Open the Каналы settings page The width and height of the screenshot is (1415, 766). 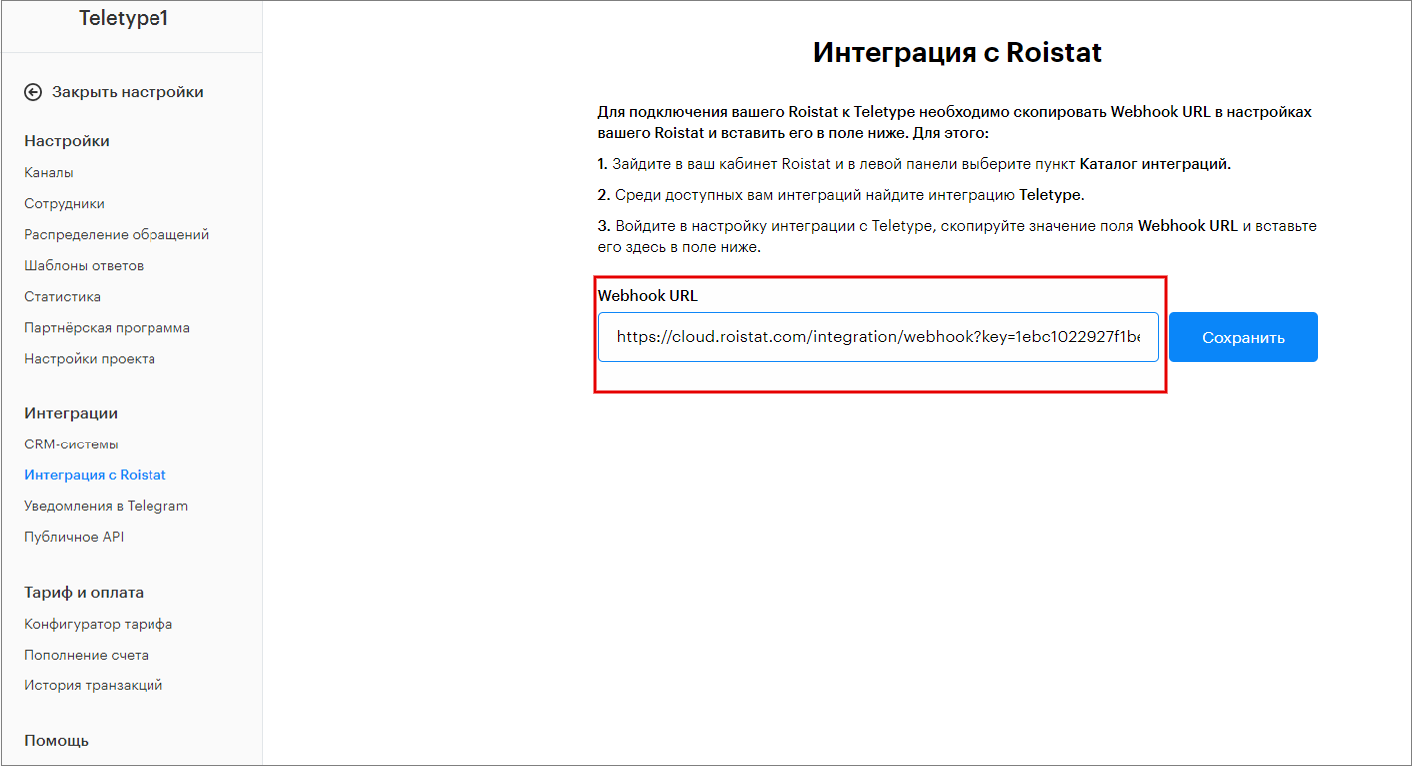click(x=49, y=173)
